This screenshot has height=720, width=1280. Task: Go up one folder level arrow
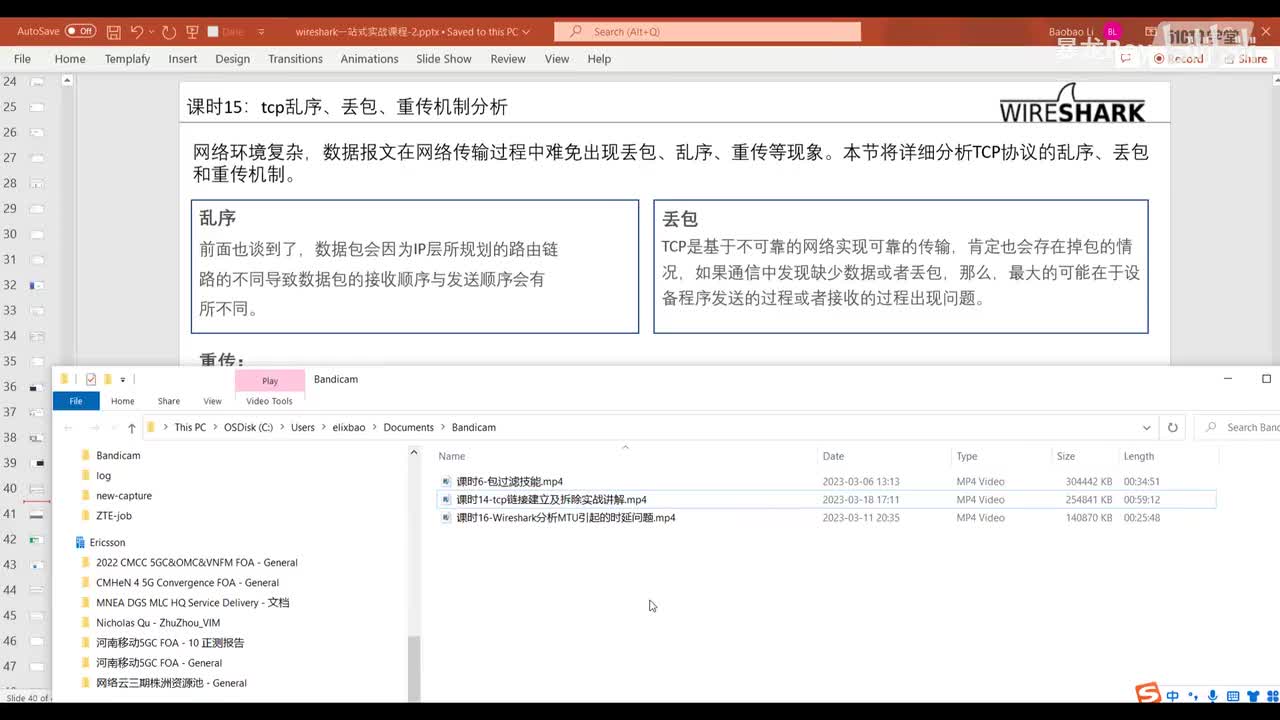131,428
